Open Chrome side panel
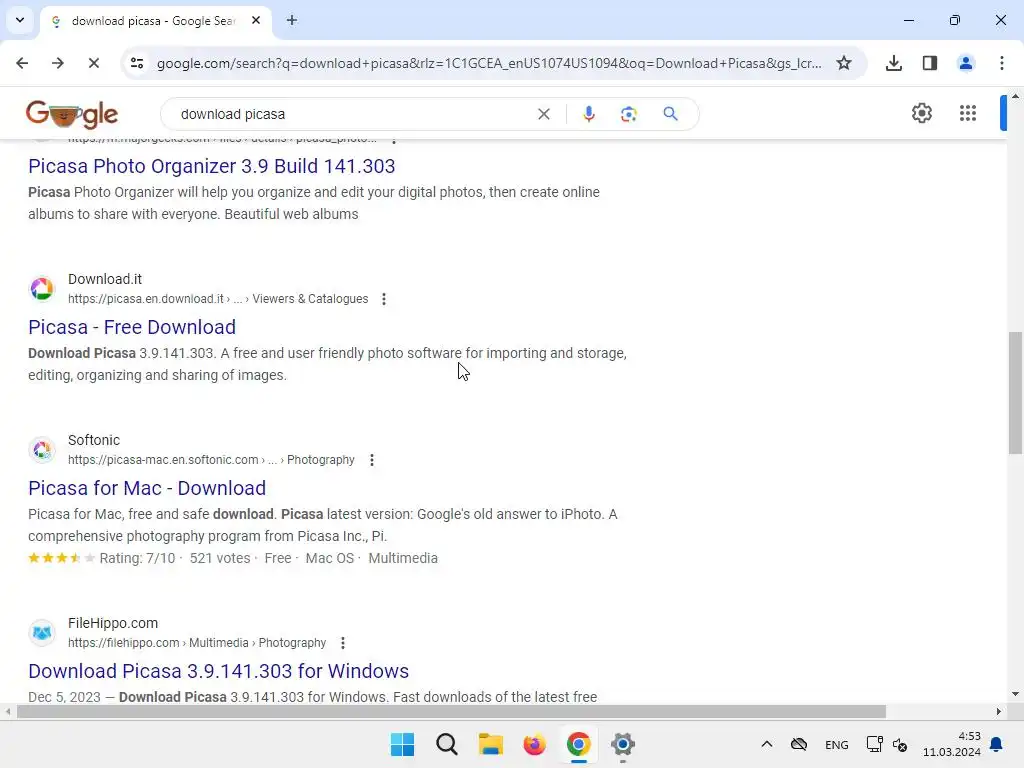The image size is (1024, 768). pyautogui.click(x=929, y=63)
